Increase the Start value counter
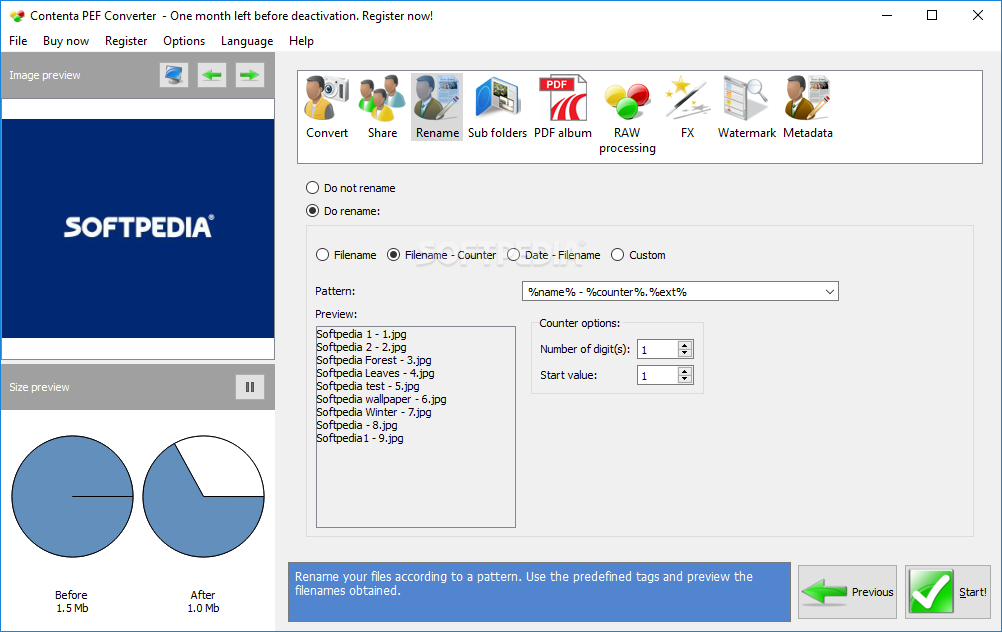 tap(685, 371)
